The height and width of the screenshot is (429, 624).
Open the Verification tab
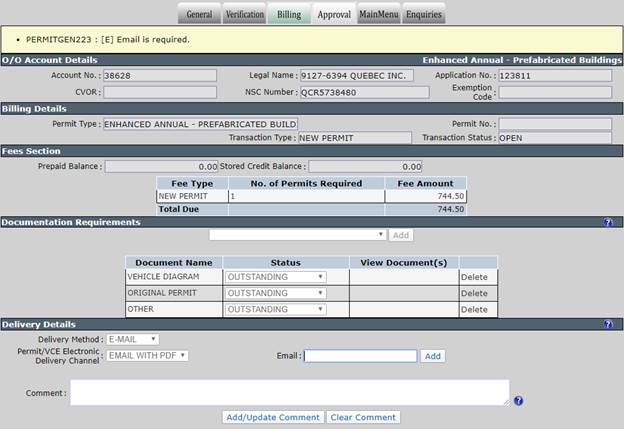click(244, 14)
